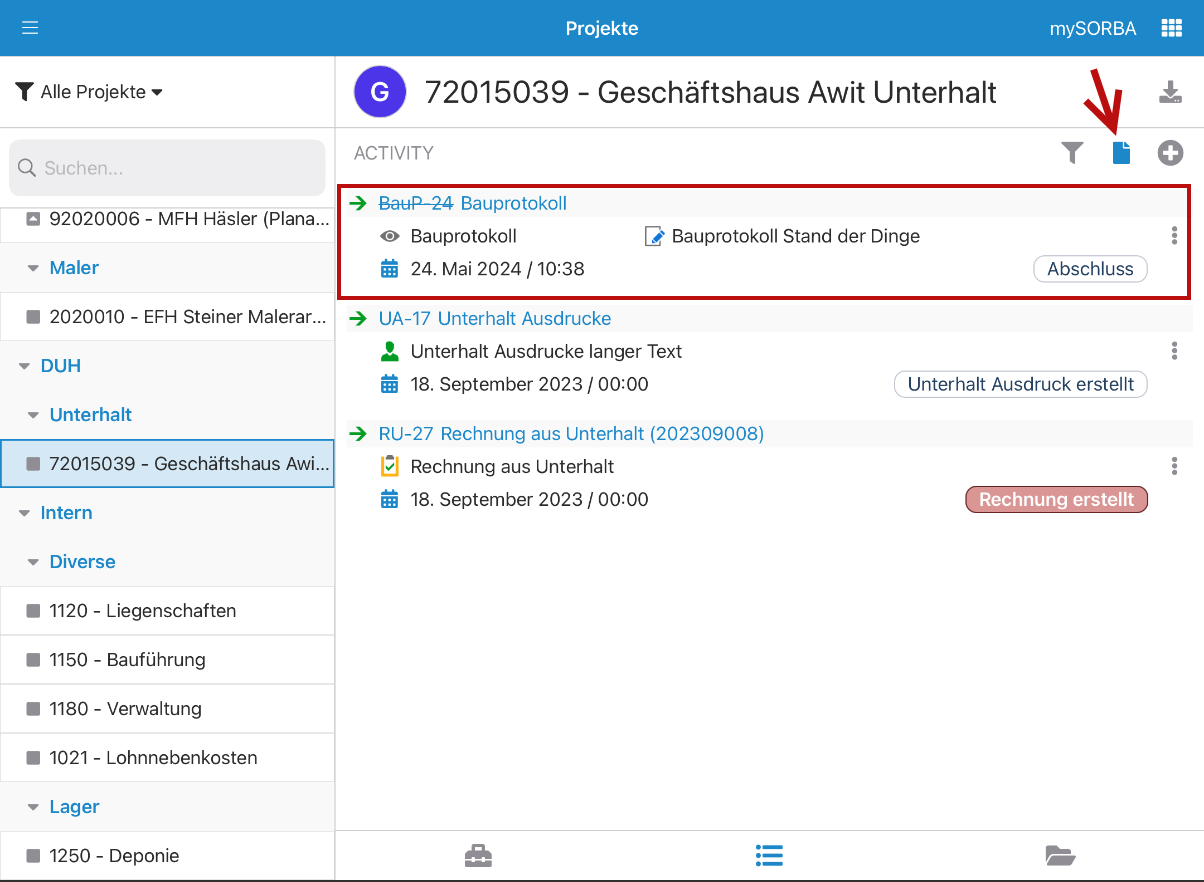Viewport: 1204px width, 882px height.
Task: Open the three-dot menu for RU-27 entry
Action: pyautogui.click(x=1174, y=466)
